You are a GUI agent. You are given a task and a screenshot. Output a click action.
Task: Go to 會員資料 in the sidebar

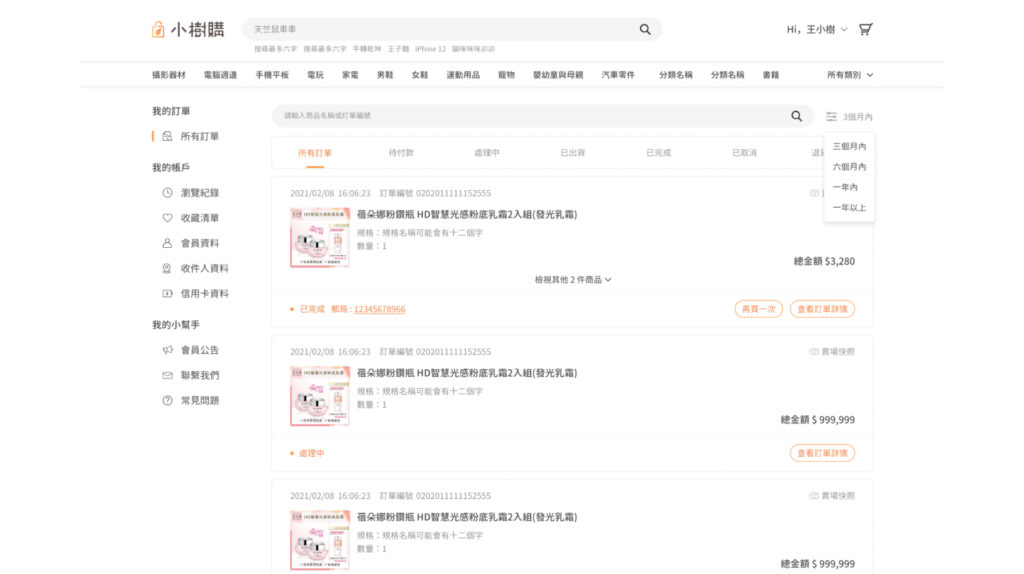199,243
